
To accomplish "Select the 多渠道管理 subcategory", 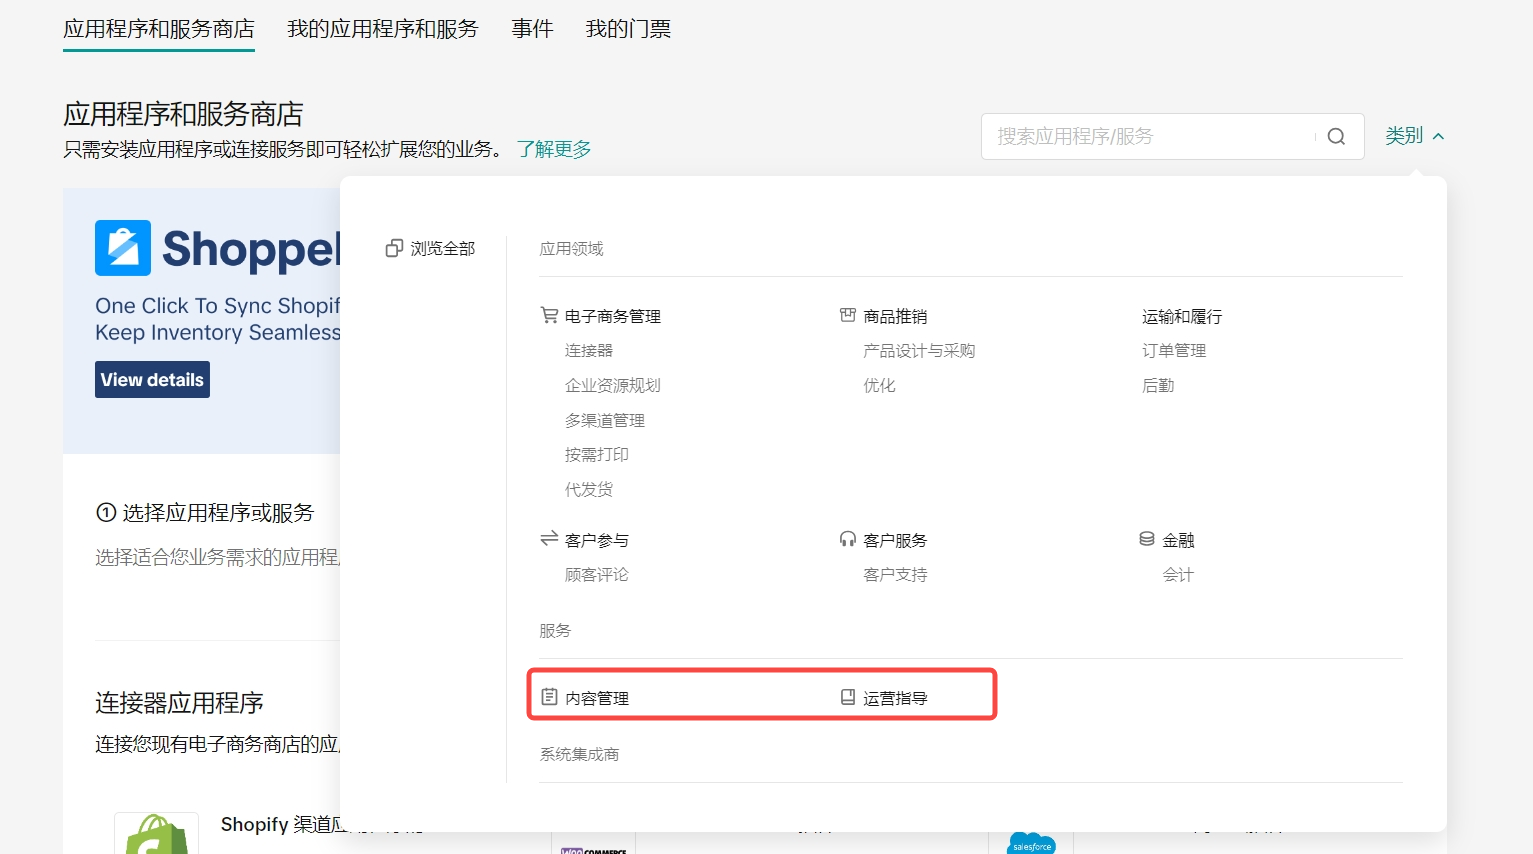I will 605,421.
